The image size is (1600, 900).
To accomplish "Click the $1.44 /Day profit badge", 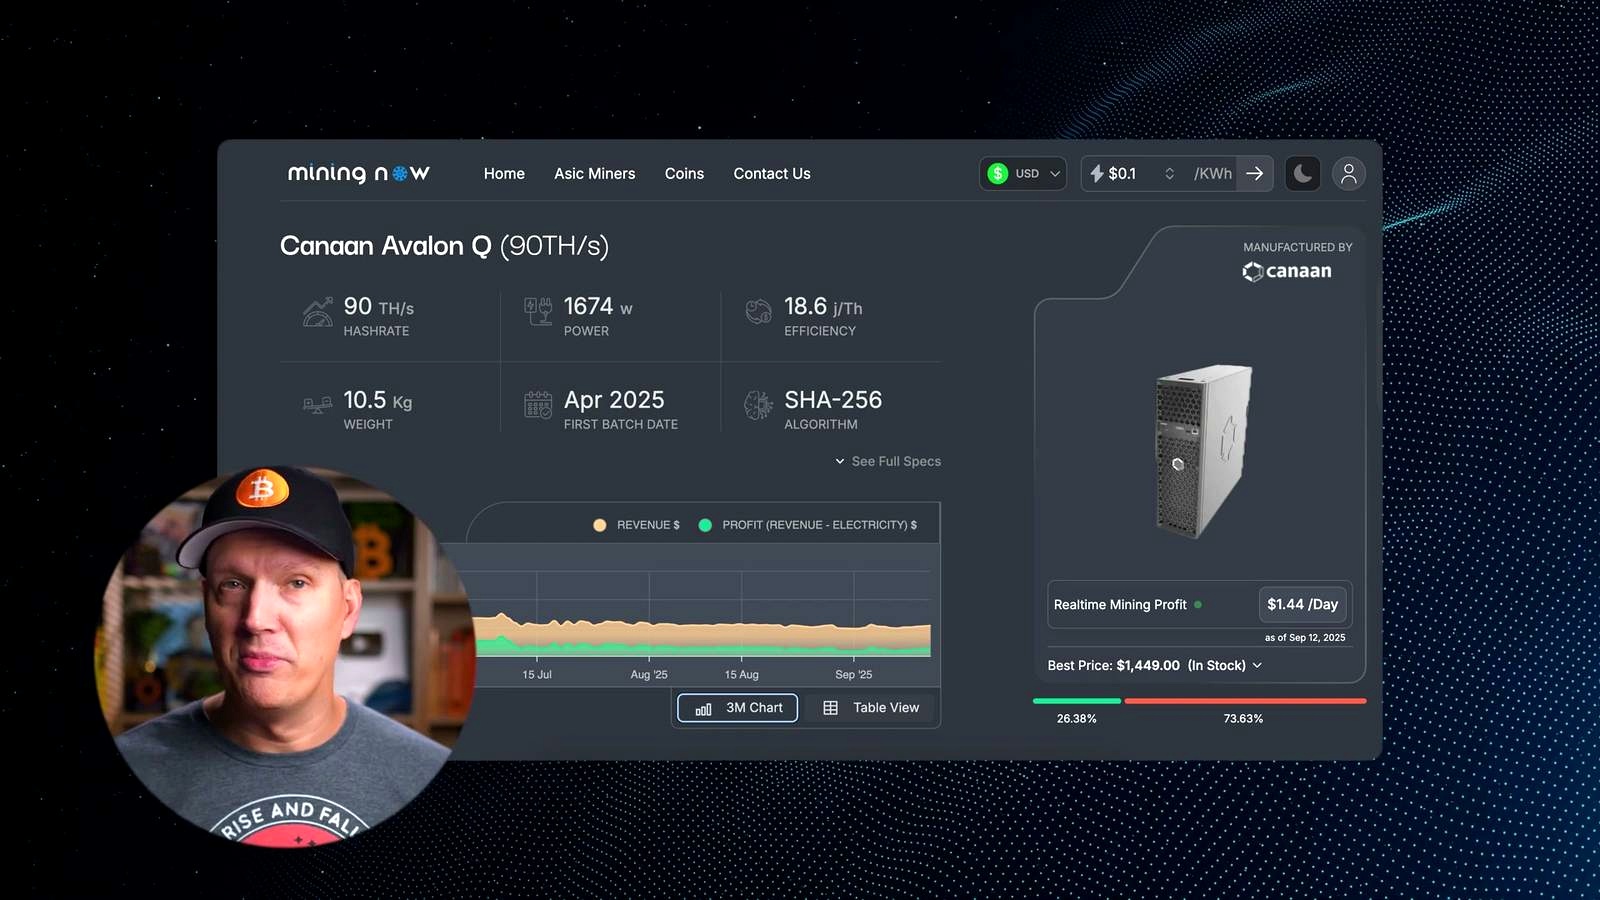I will [1302, 604].
